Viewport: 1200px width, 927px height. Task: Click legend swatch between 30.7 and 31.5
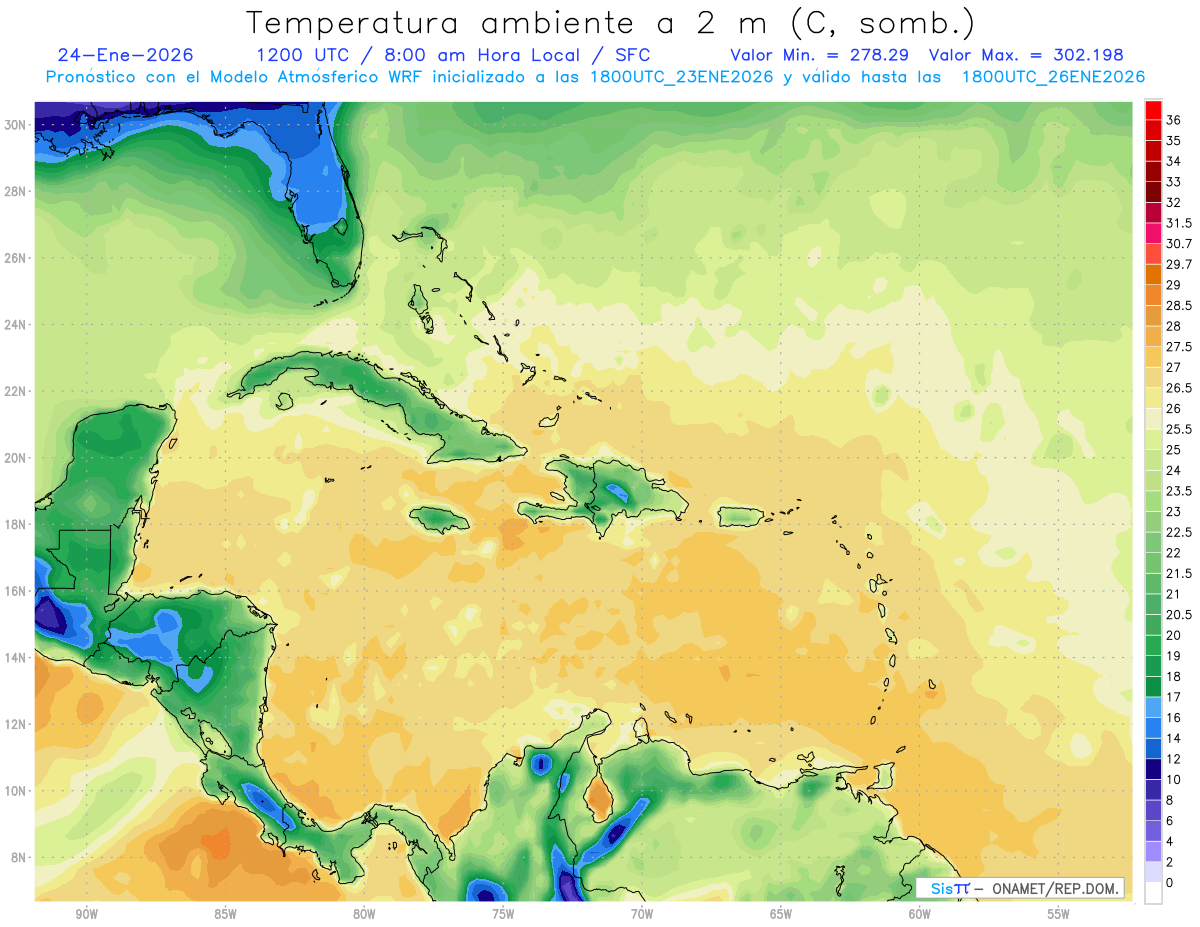click(1153, 234)
